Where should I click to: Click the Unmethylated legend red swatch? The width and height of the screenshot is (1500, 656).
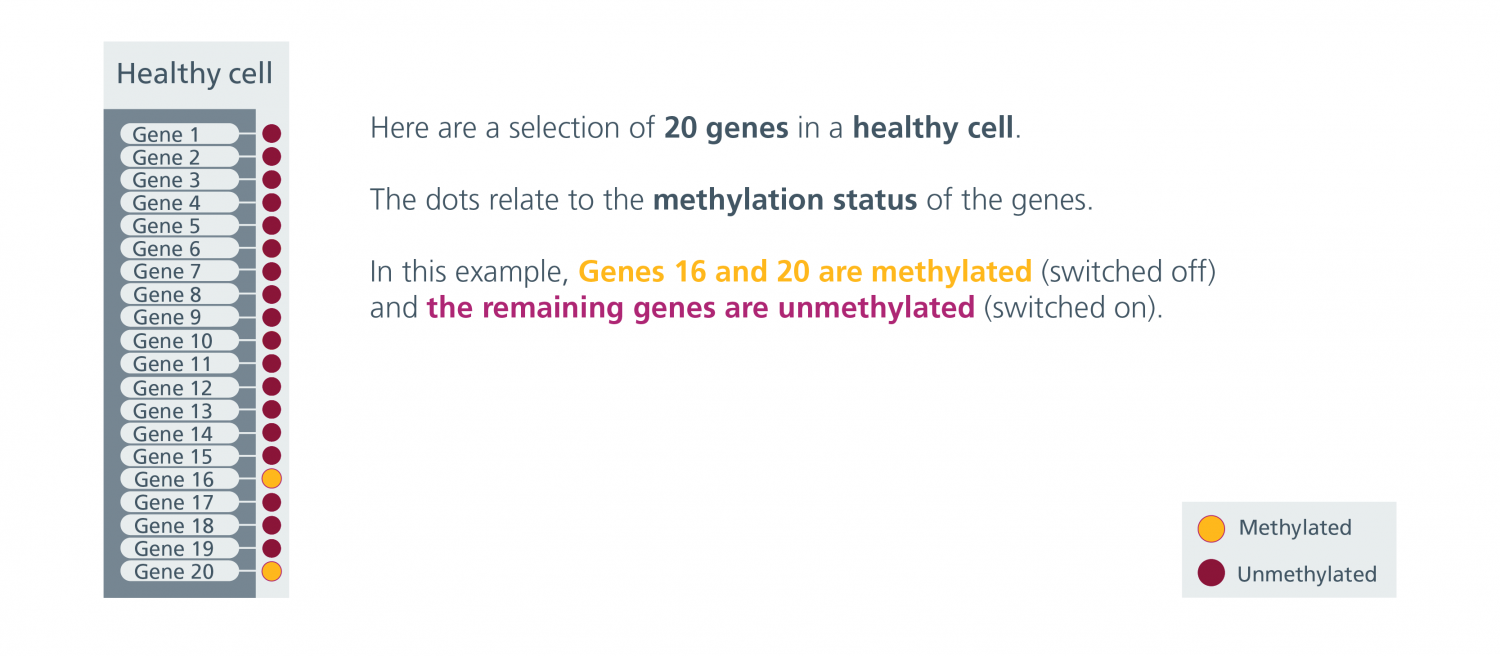pos(1211,574)
